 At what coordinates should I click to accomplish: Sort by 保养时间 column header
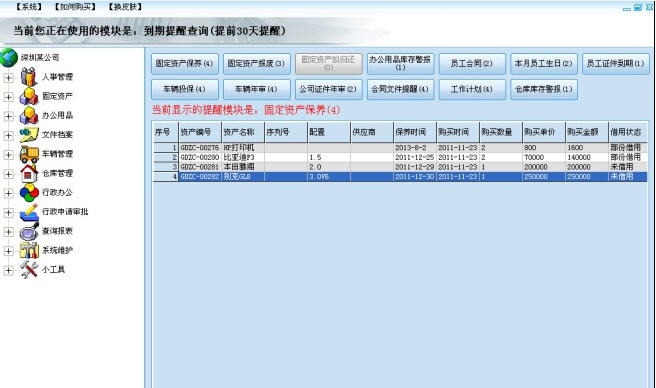click(415, 132)
